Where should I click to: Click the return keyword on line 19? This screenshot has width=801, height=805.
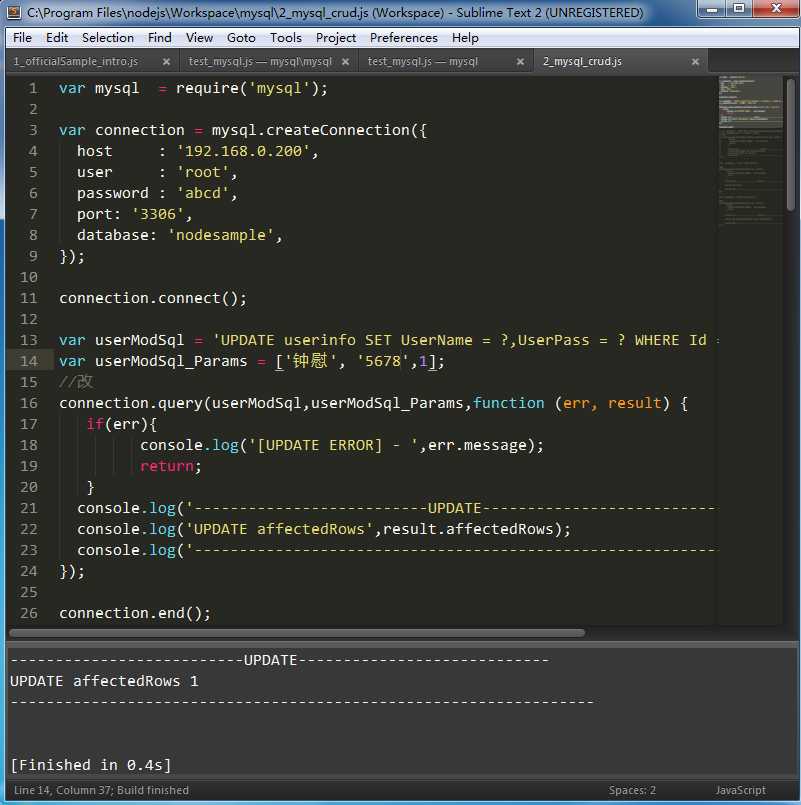click(167, 466)
